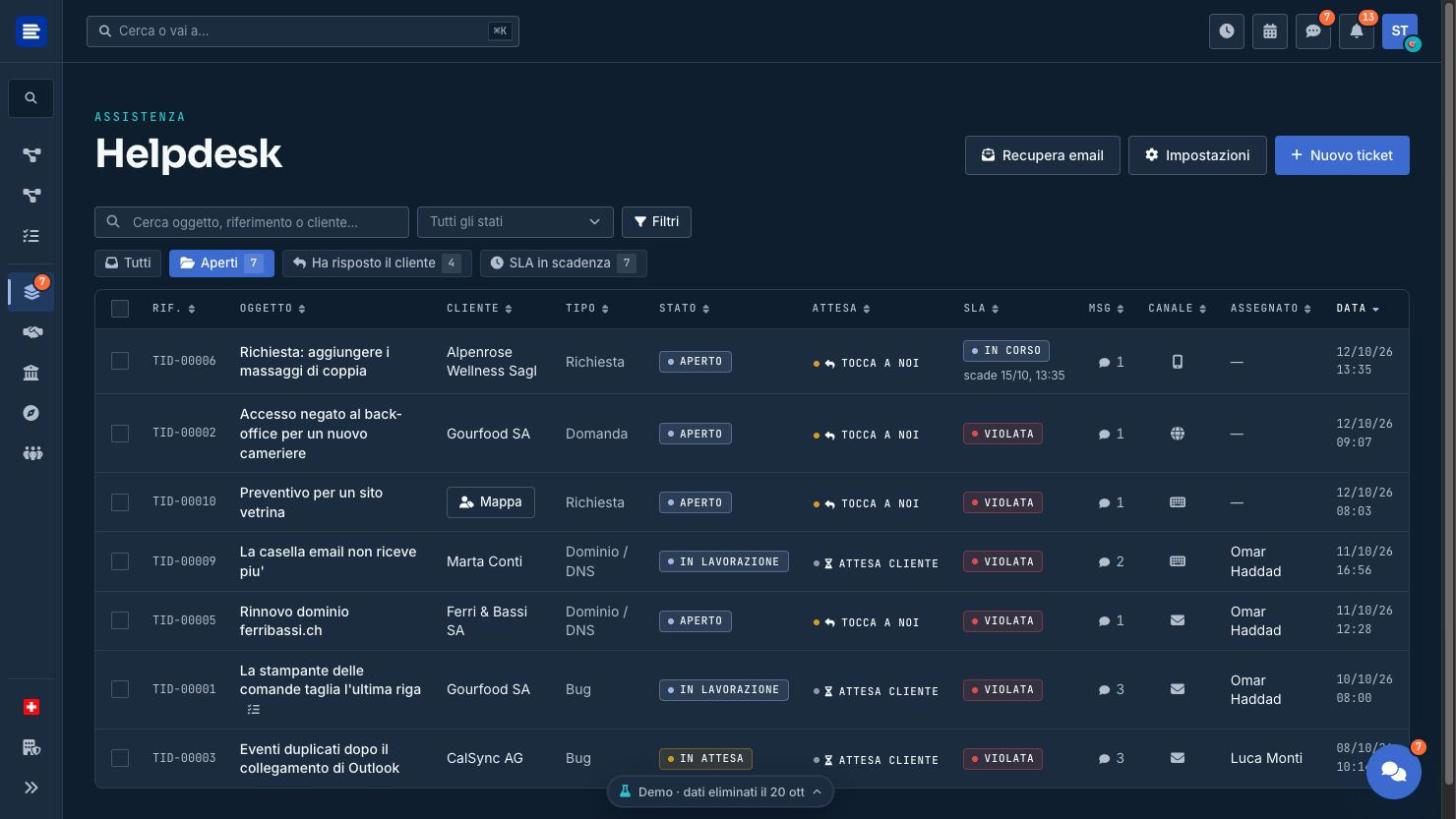Screen dimensions: 1456x819
Task: Select the Tutti tab
Action: [128, 263]
